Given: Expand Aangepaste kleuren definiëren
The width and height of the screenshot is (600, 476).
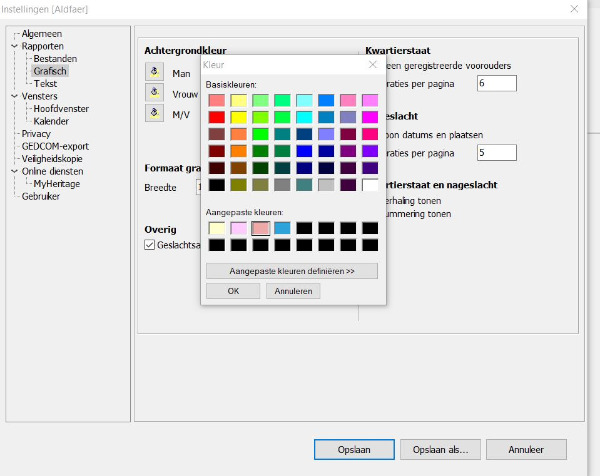Looking at the screenshot, I should 292,271.
